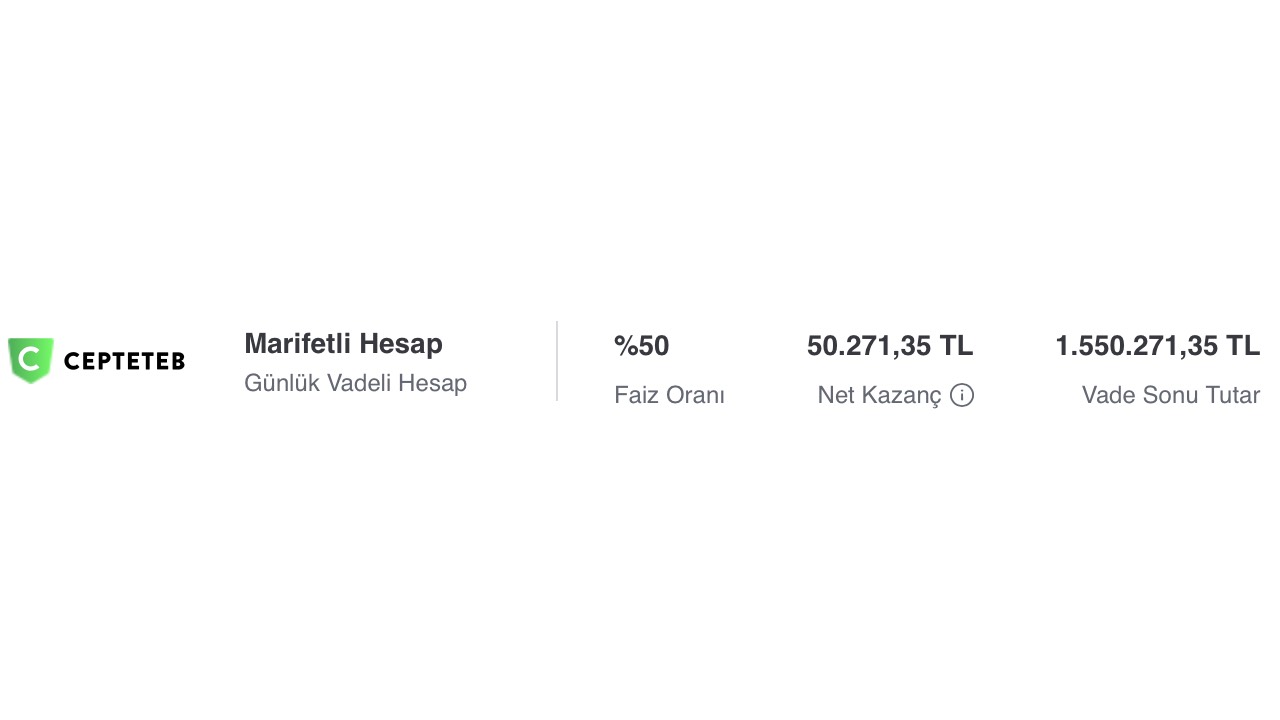Click the %50 interest rate value
This screenshot has width=1280, height=720.
click(x=641, y=346)
